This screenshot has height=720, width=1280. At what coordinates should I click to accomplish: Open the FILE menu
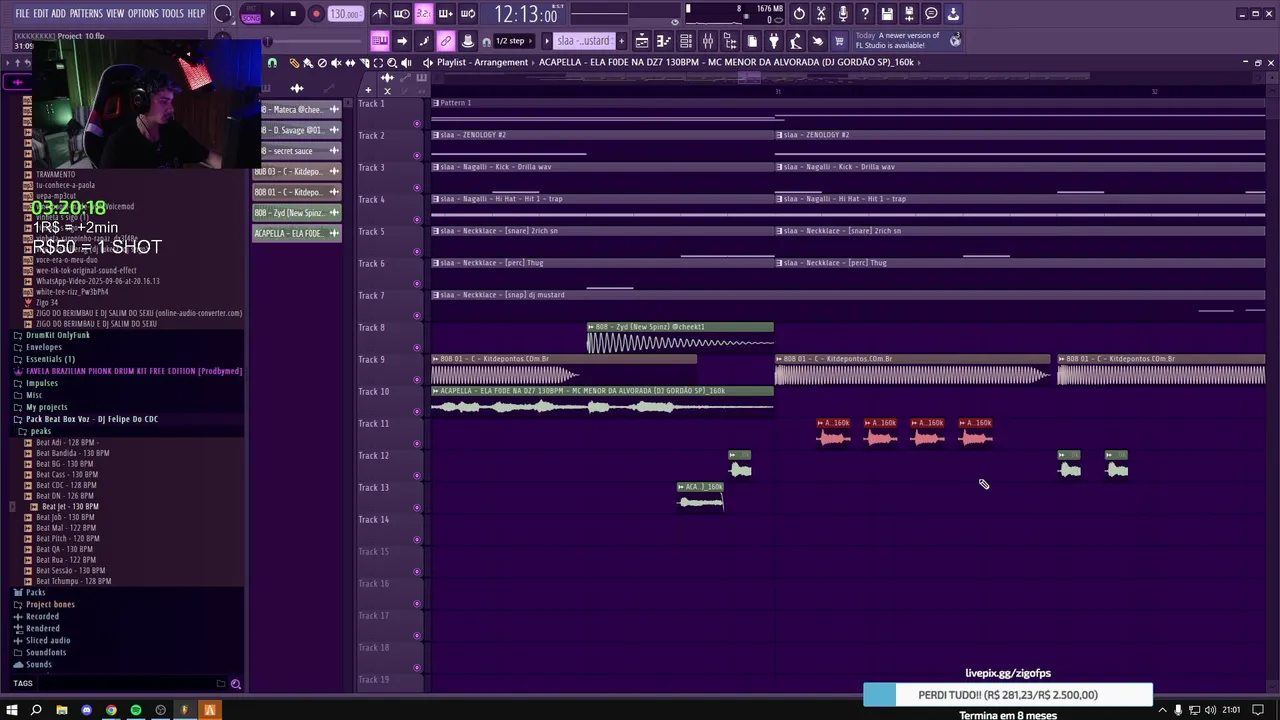[x=22, y=14]
